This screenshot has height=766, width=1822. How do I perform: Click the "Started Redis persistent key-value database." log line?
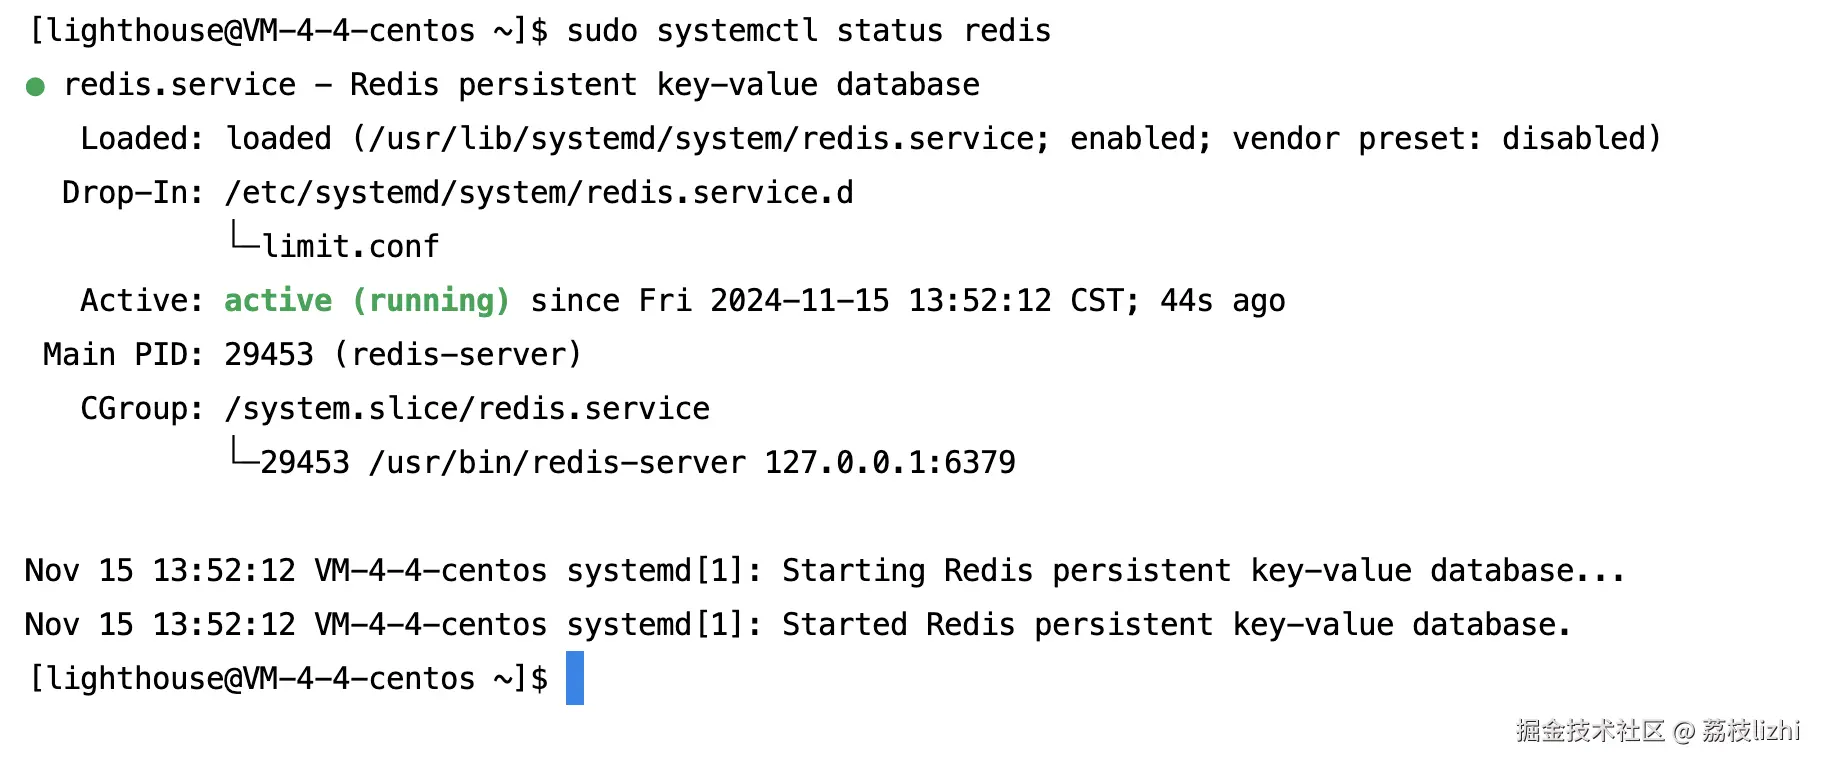point(1176,625)
